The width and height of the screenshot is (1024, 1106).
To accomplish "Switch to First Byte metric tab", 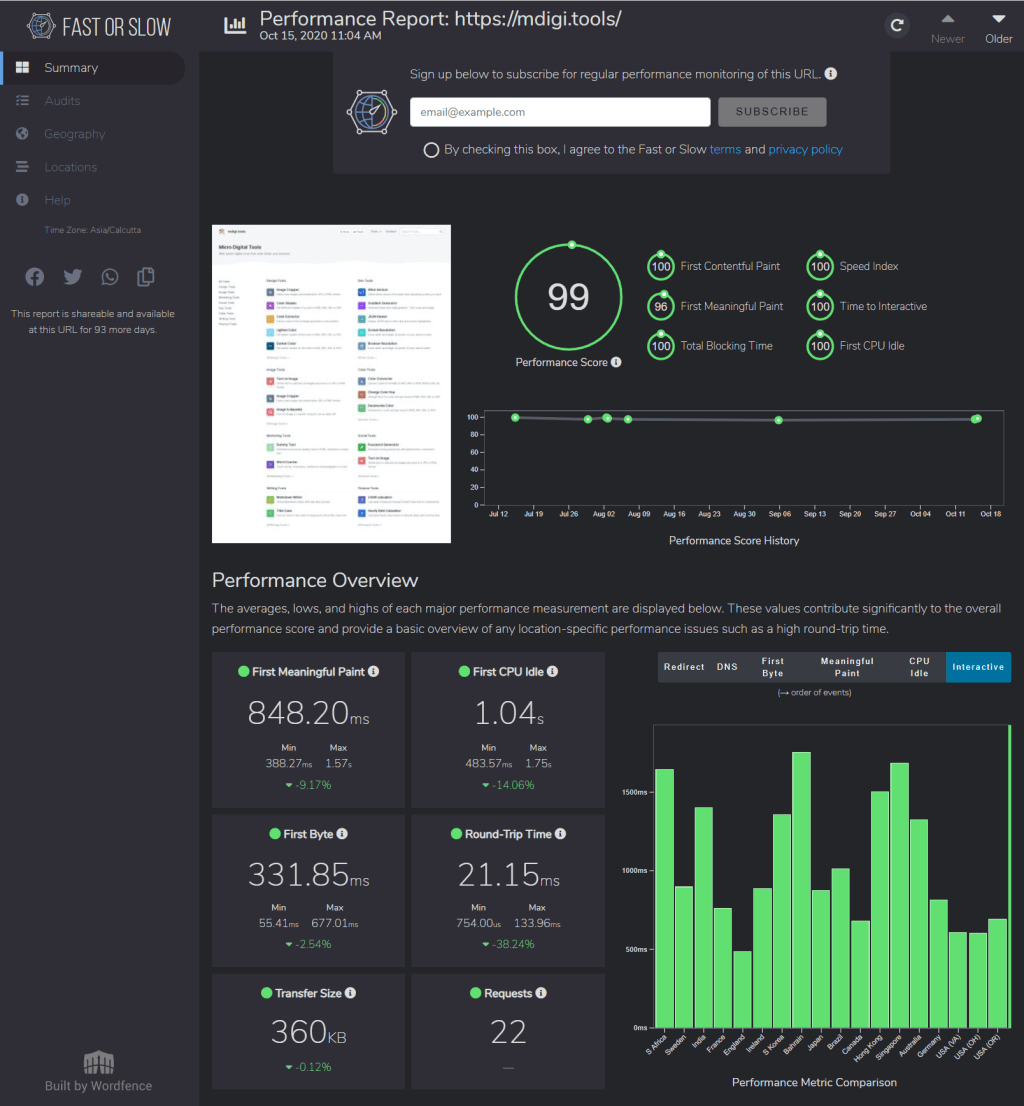I will (x=772, y=667).
